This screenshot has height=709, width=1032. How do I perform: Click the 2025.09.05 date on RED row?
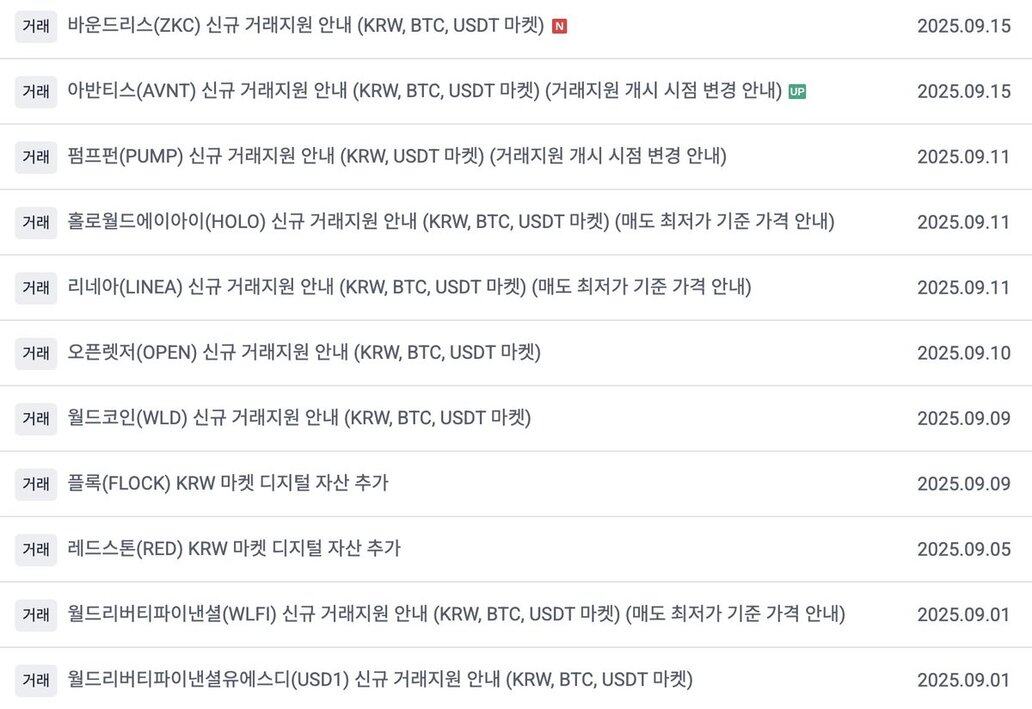(964, 549)
